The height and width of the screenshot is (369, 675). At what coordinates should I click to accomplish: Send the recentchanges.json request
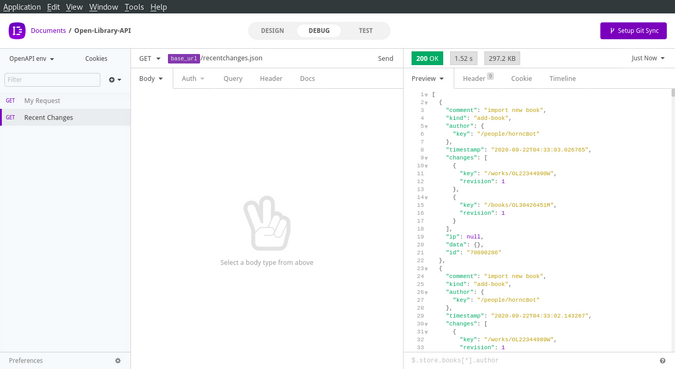[x=385, y=59]
